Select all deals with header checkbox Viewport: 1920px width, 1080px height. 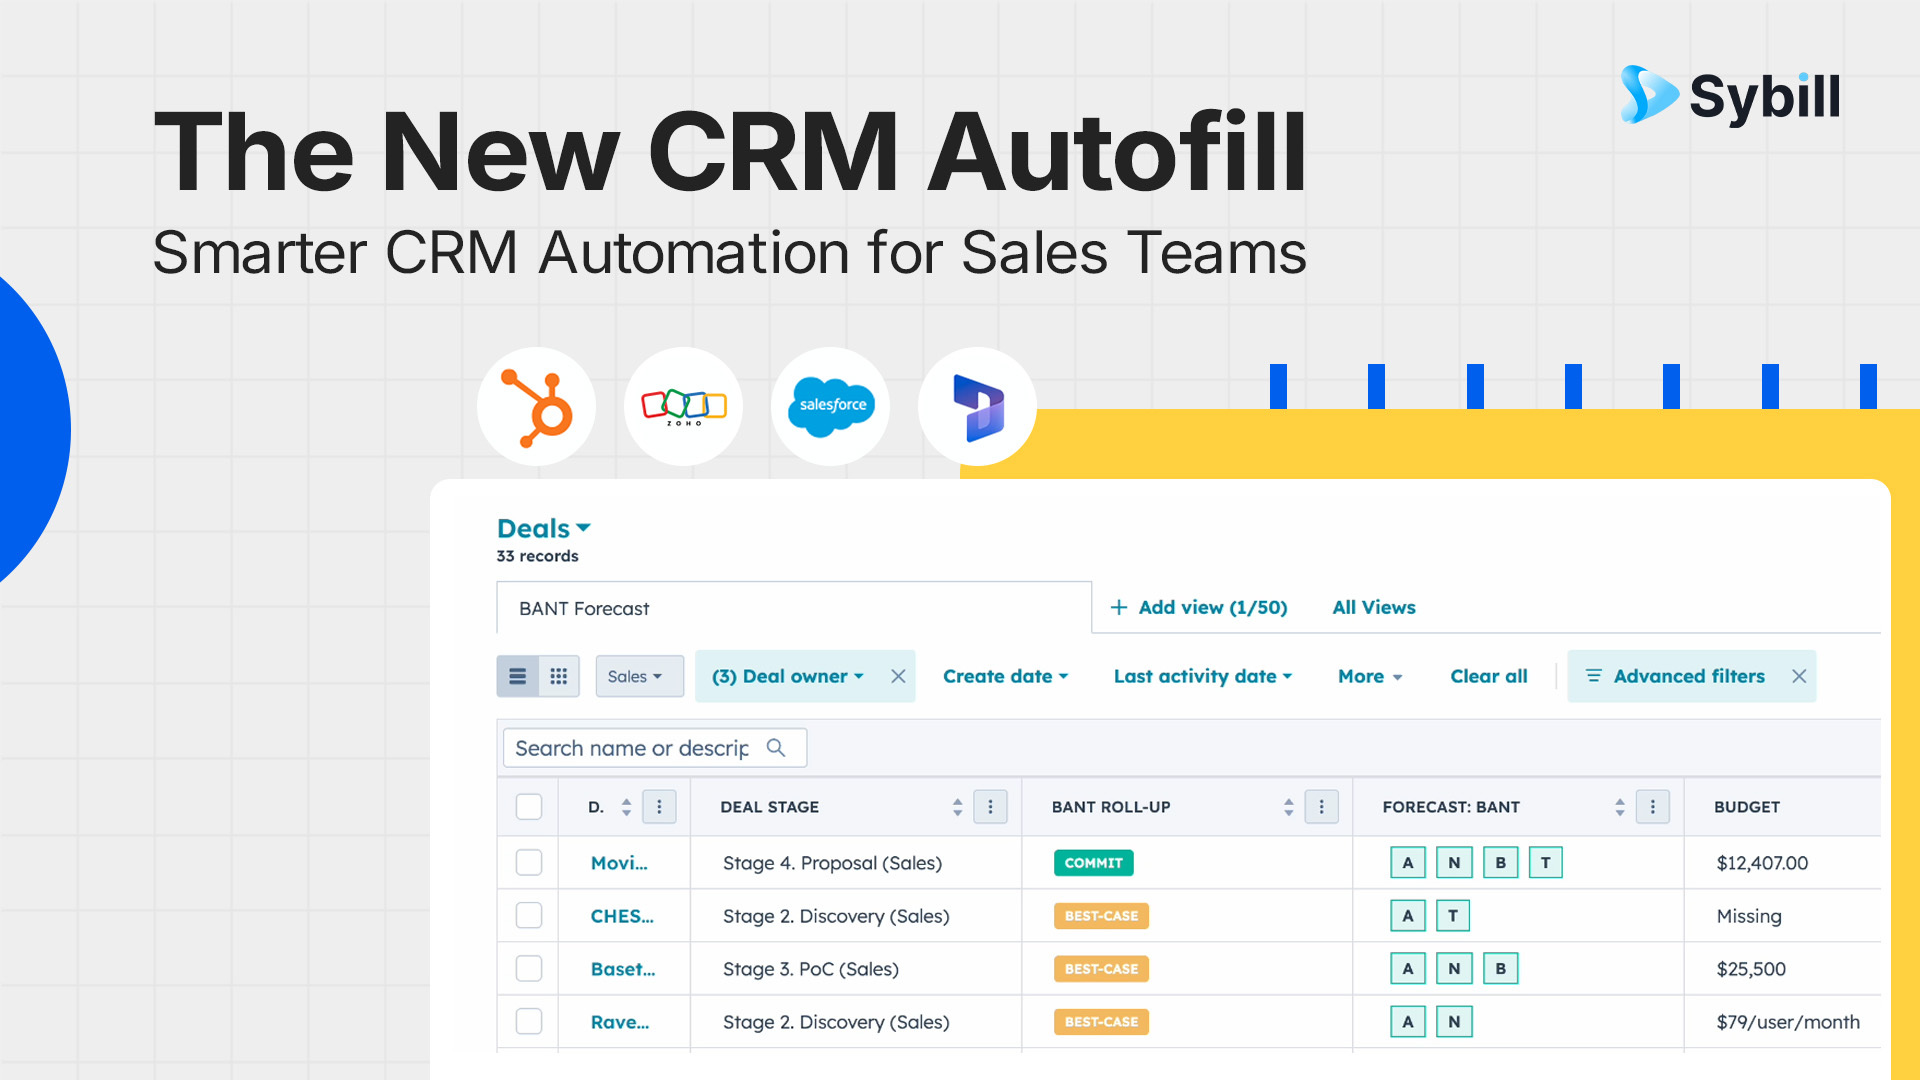tap(529, 806)
